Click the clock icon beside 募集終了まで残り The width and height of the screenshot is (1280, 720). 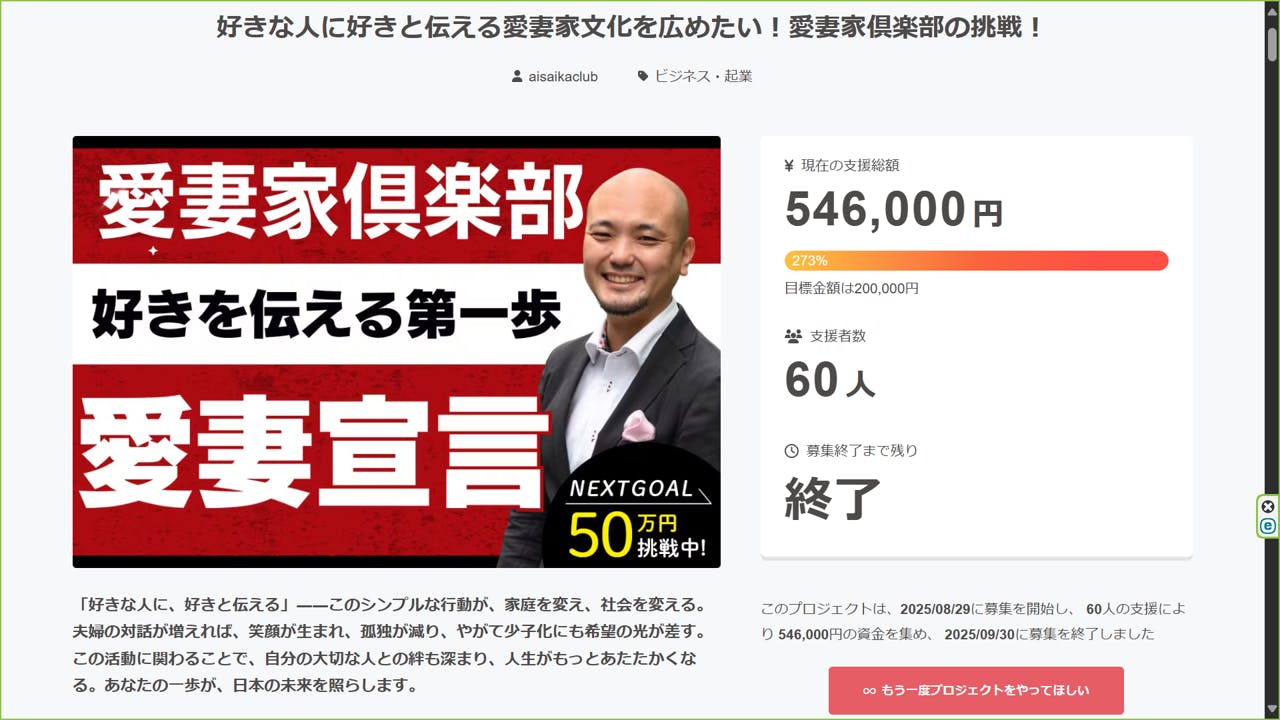pyautogui.click(x=792, y=451)
